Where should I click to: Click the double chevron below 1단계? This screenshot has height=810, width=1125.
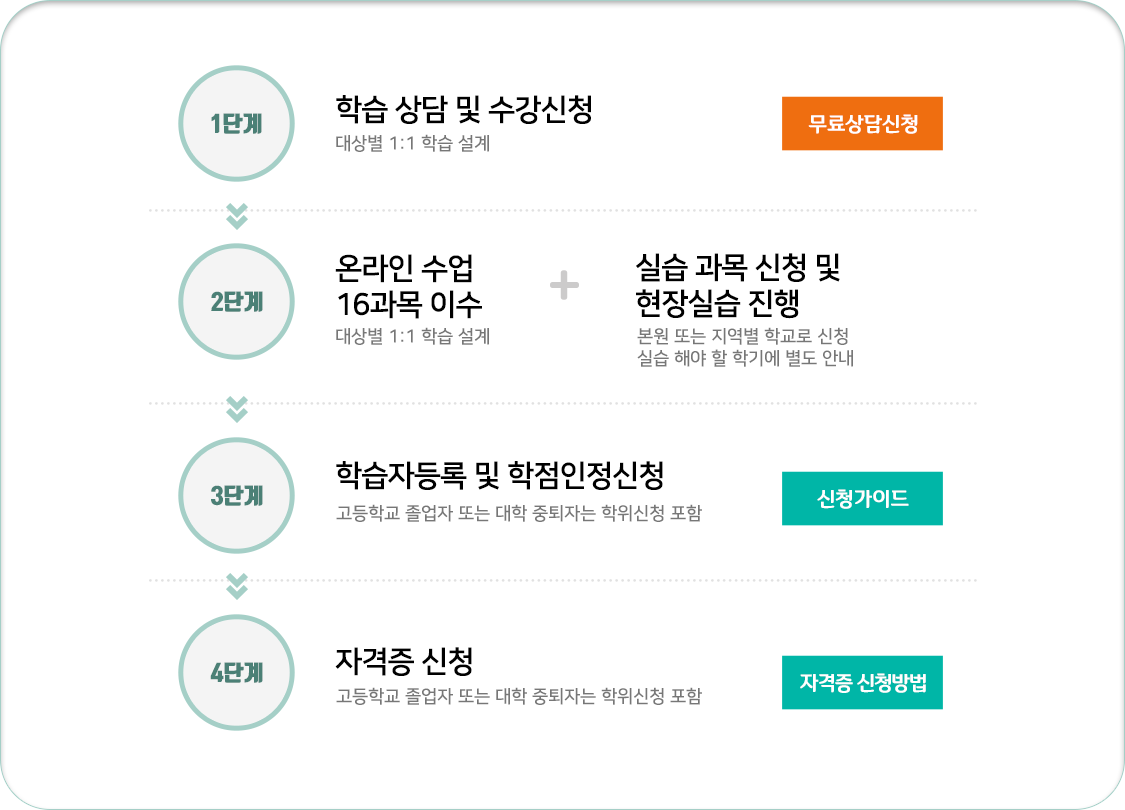(x=237, y=216)
